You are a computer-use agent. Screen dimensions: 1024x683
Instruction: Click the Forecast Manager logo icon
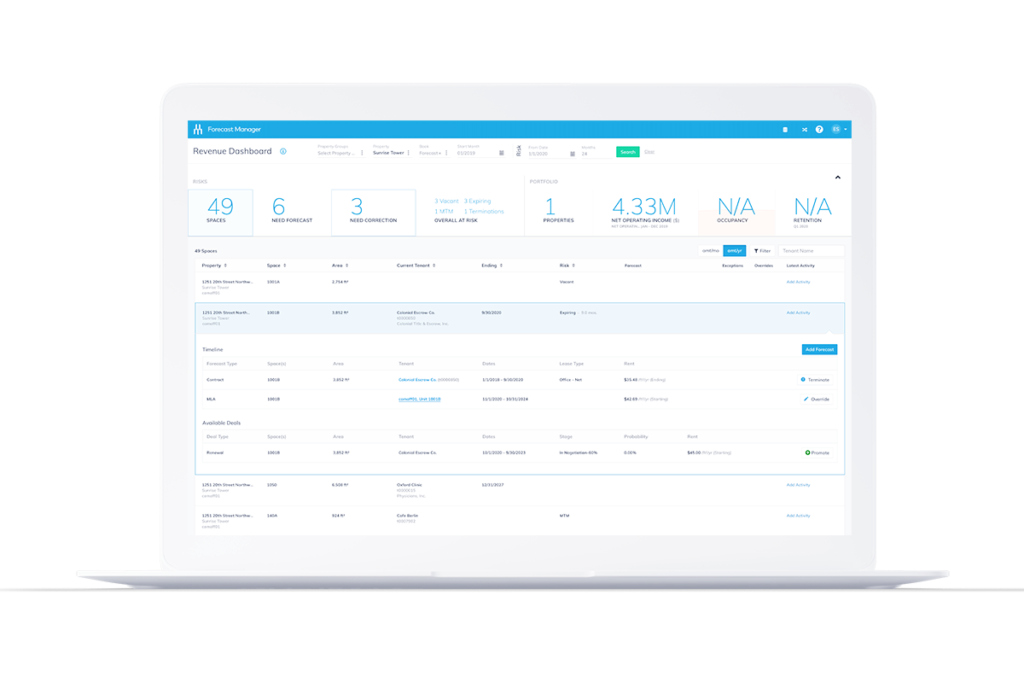coord(196,129)
